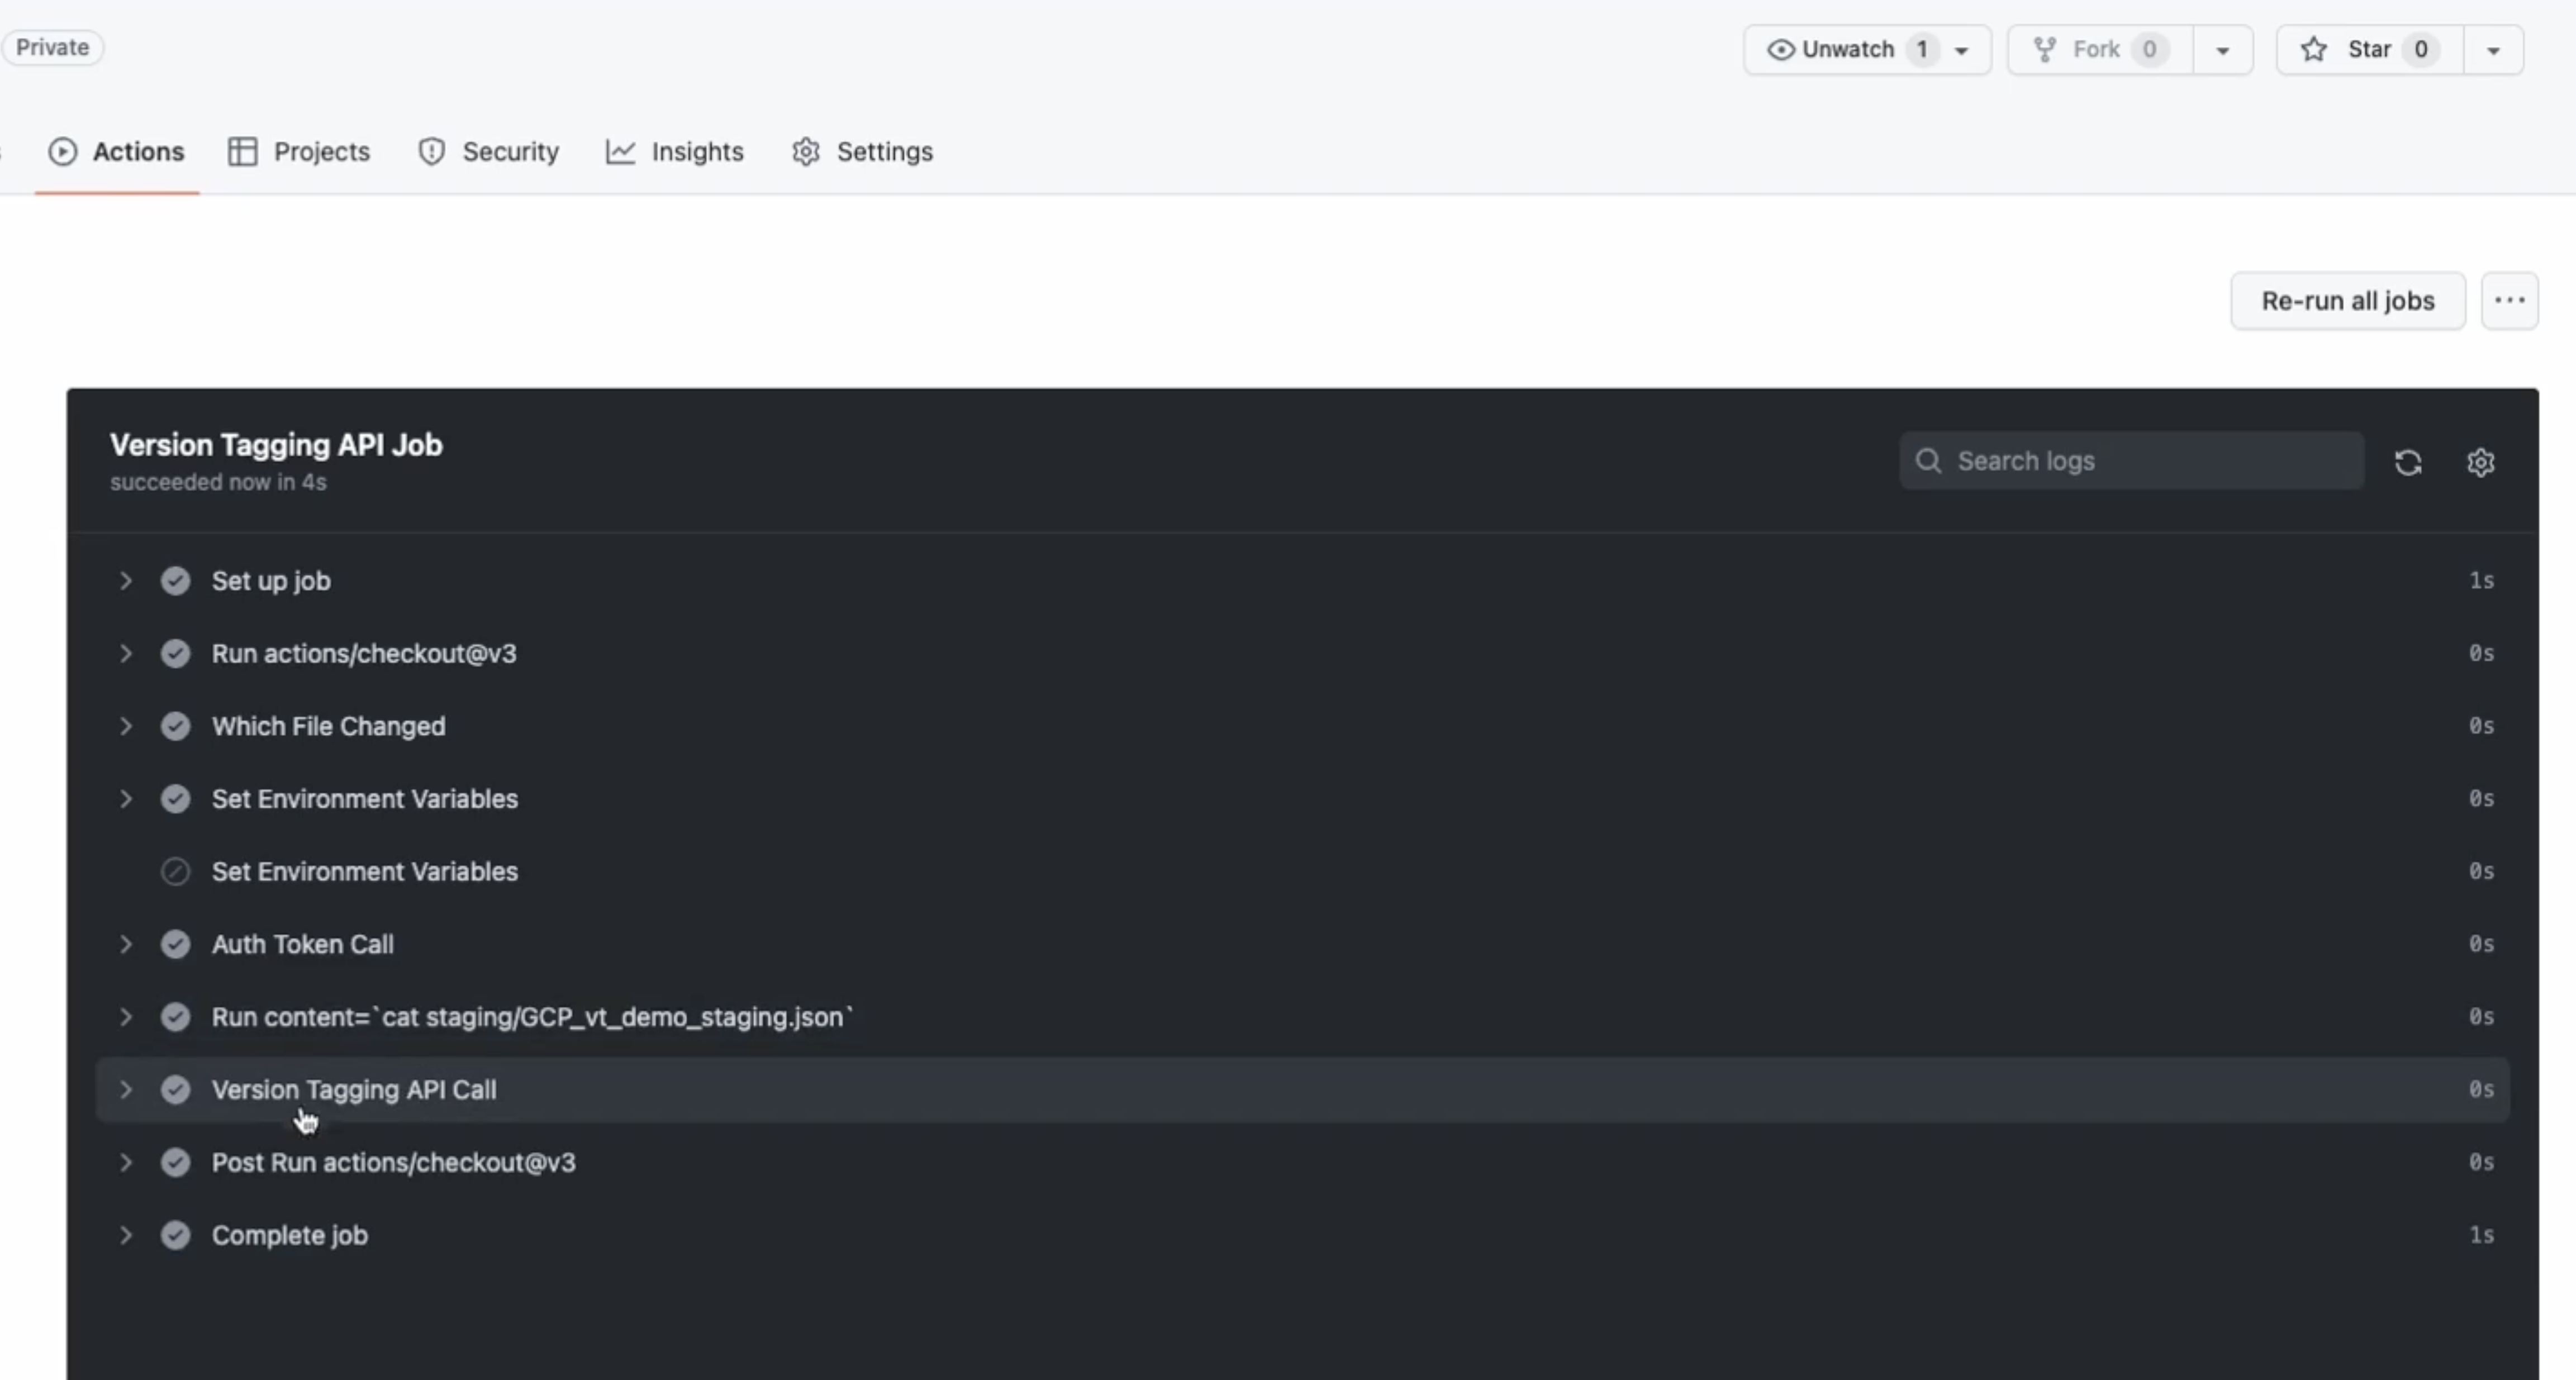The width and height of the screenshot is (2576, 1380).
Task: Open log settings gear icon
Action: click(x=2480, y=462)
